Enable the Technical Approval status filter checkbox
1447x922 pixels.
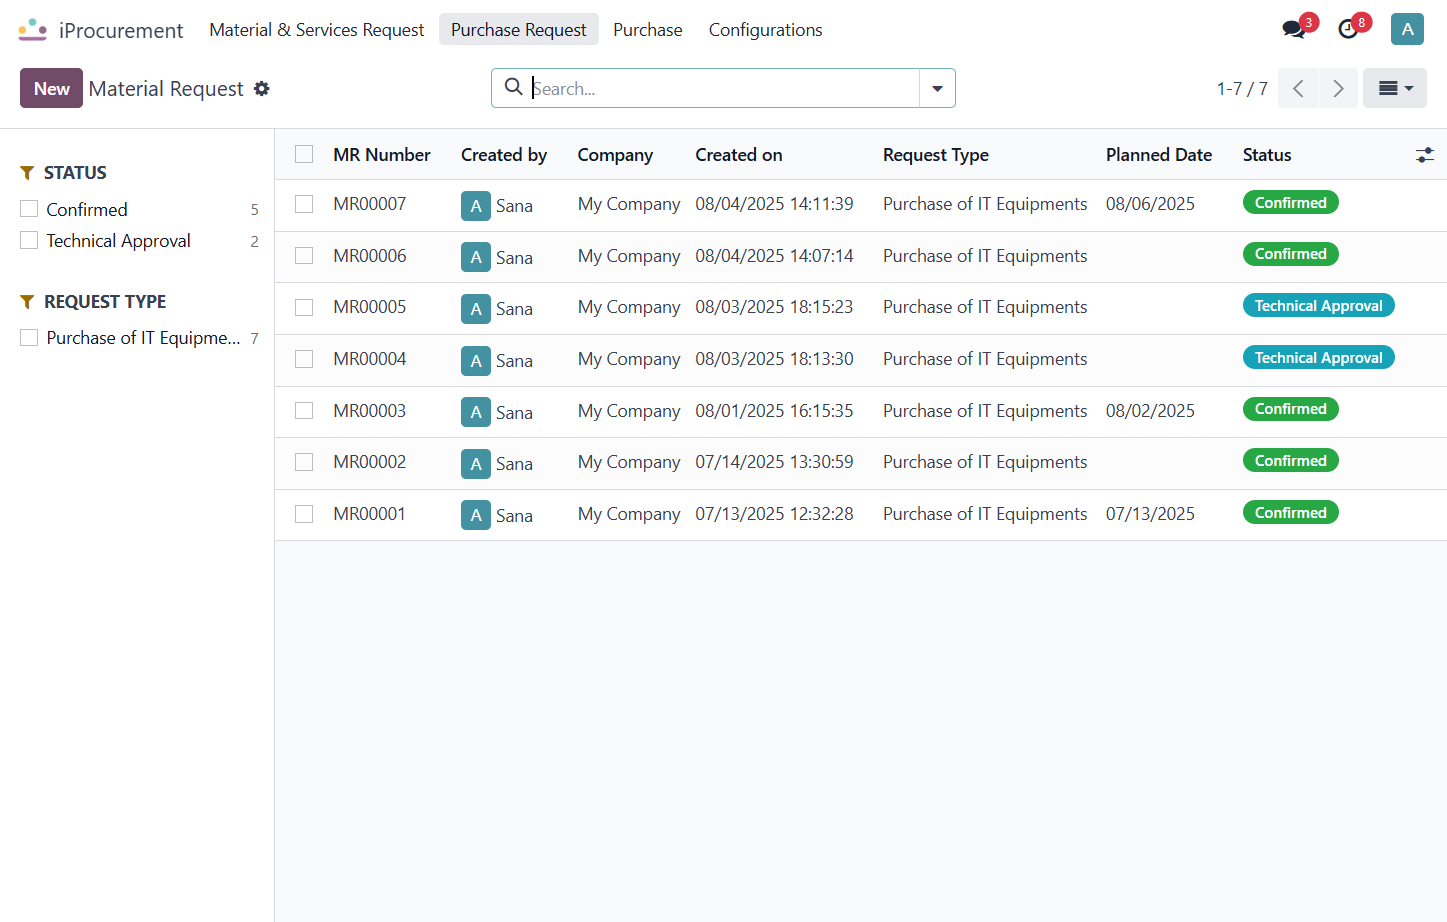click(29, 240)
